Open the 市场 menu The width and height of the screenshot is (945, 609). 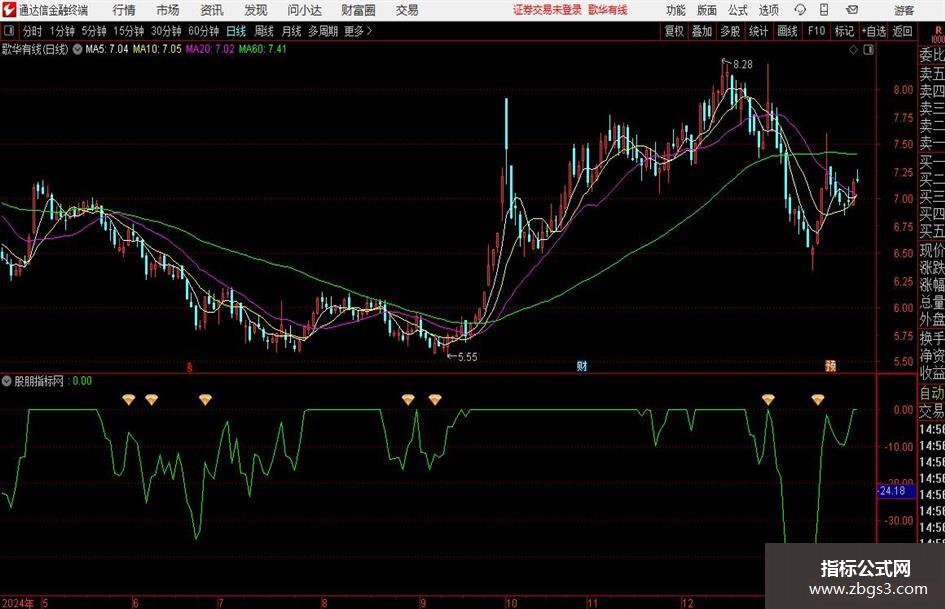click(x=168, y=10)
